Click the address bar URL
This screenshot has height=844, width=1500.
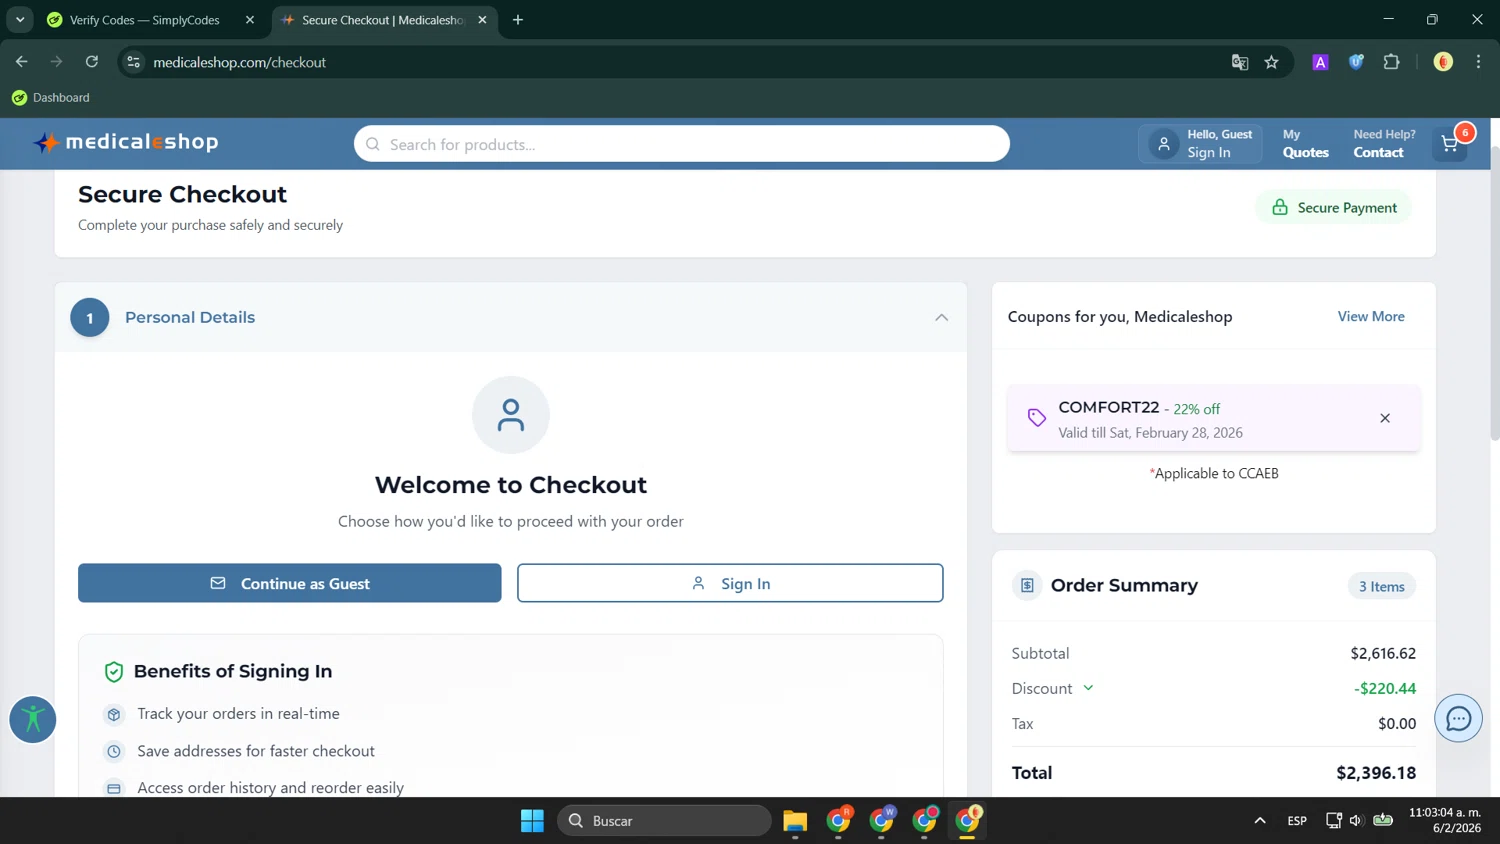tap(239, 62)
